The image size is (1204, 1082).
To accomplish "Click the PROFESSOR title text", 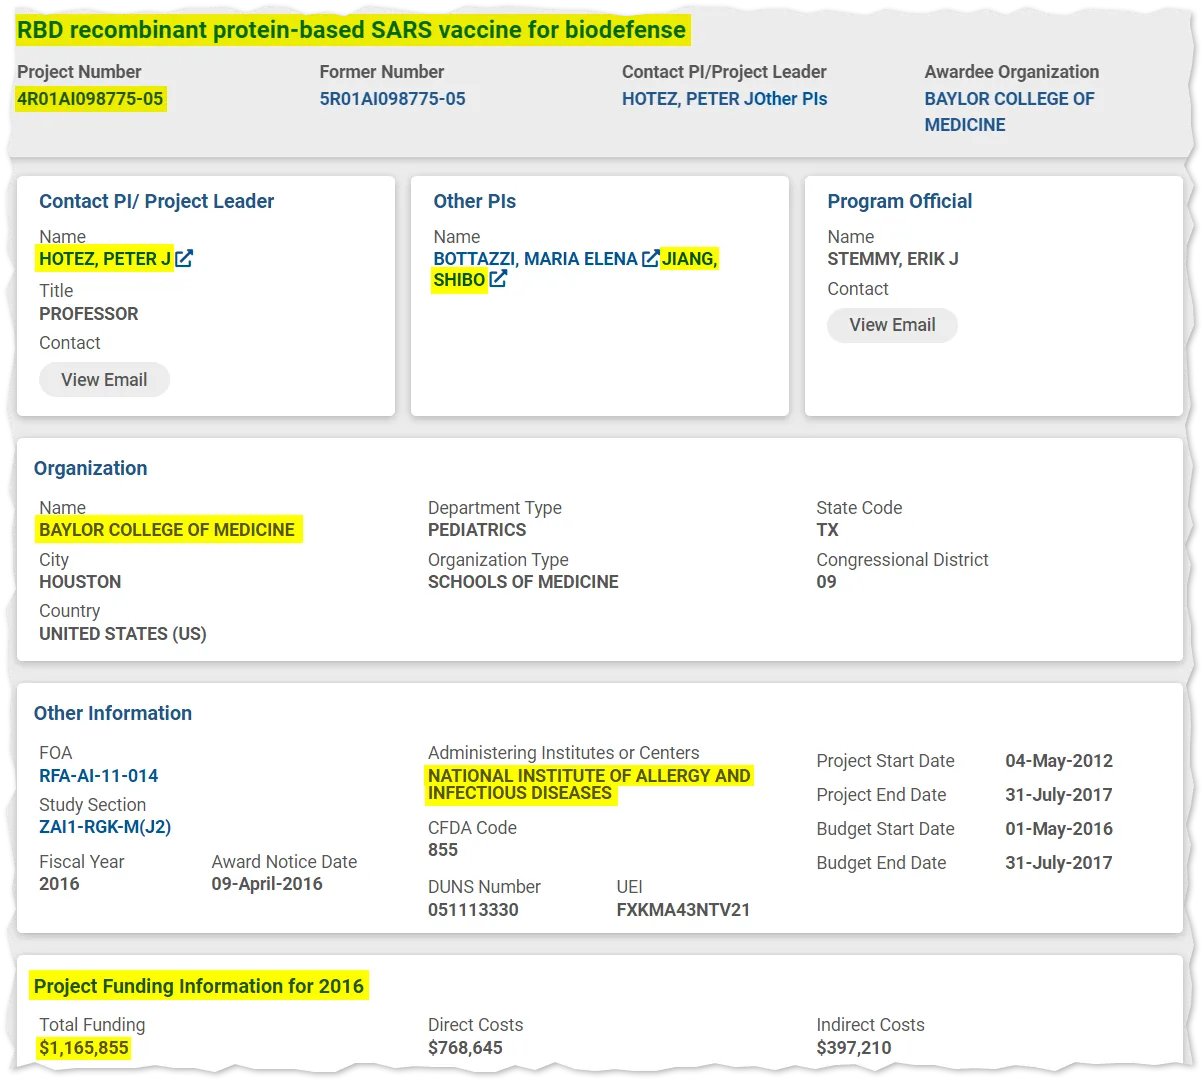I will click(x=89, y=314).
